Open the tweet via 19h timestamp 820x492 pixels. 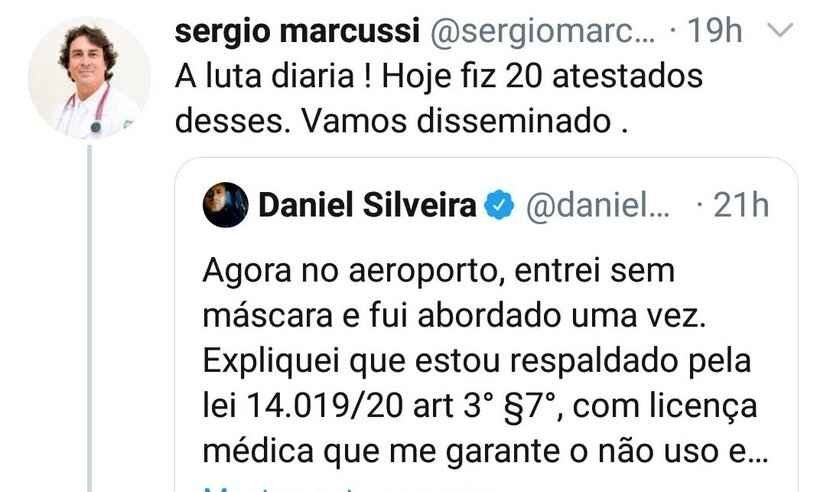point(714,31)
